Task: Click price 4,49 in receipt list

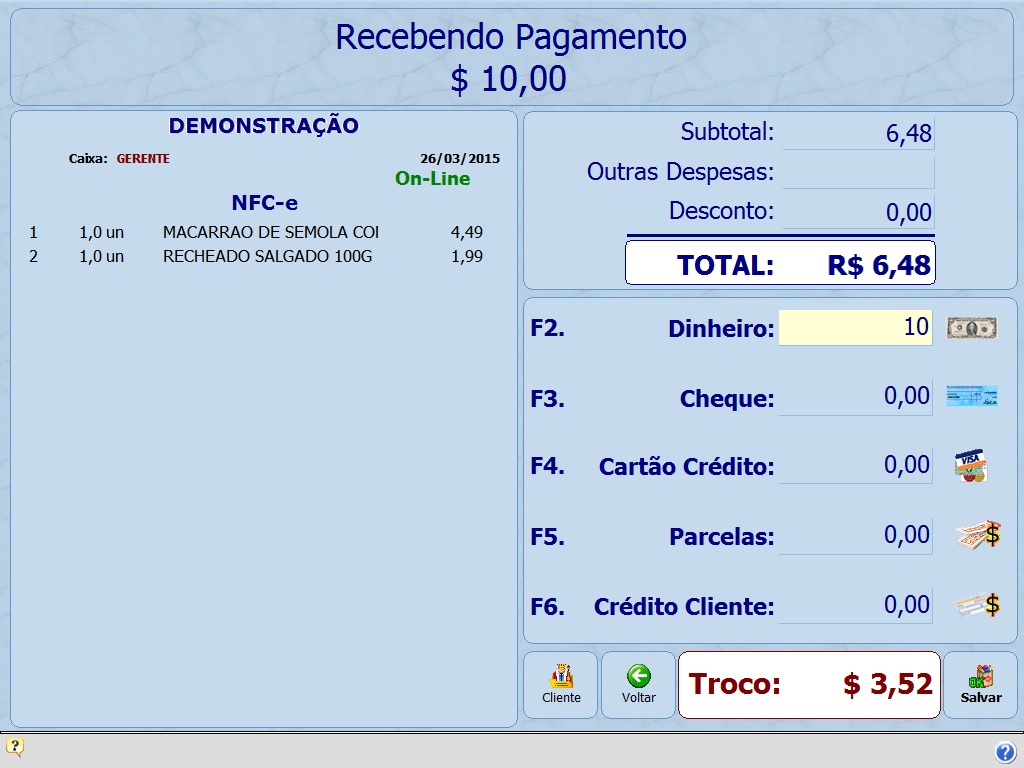Action: [x=467, y=232]
